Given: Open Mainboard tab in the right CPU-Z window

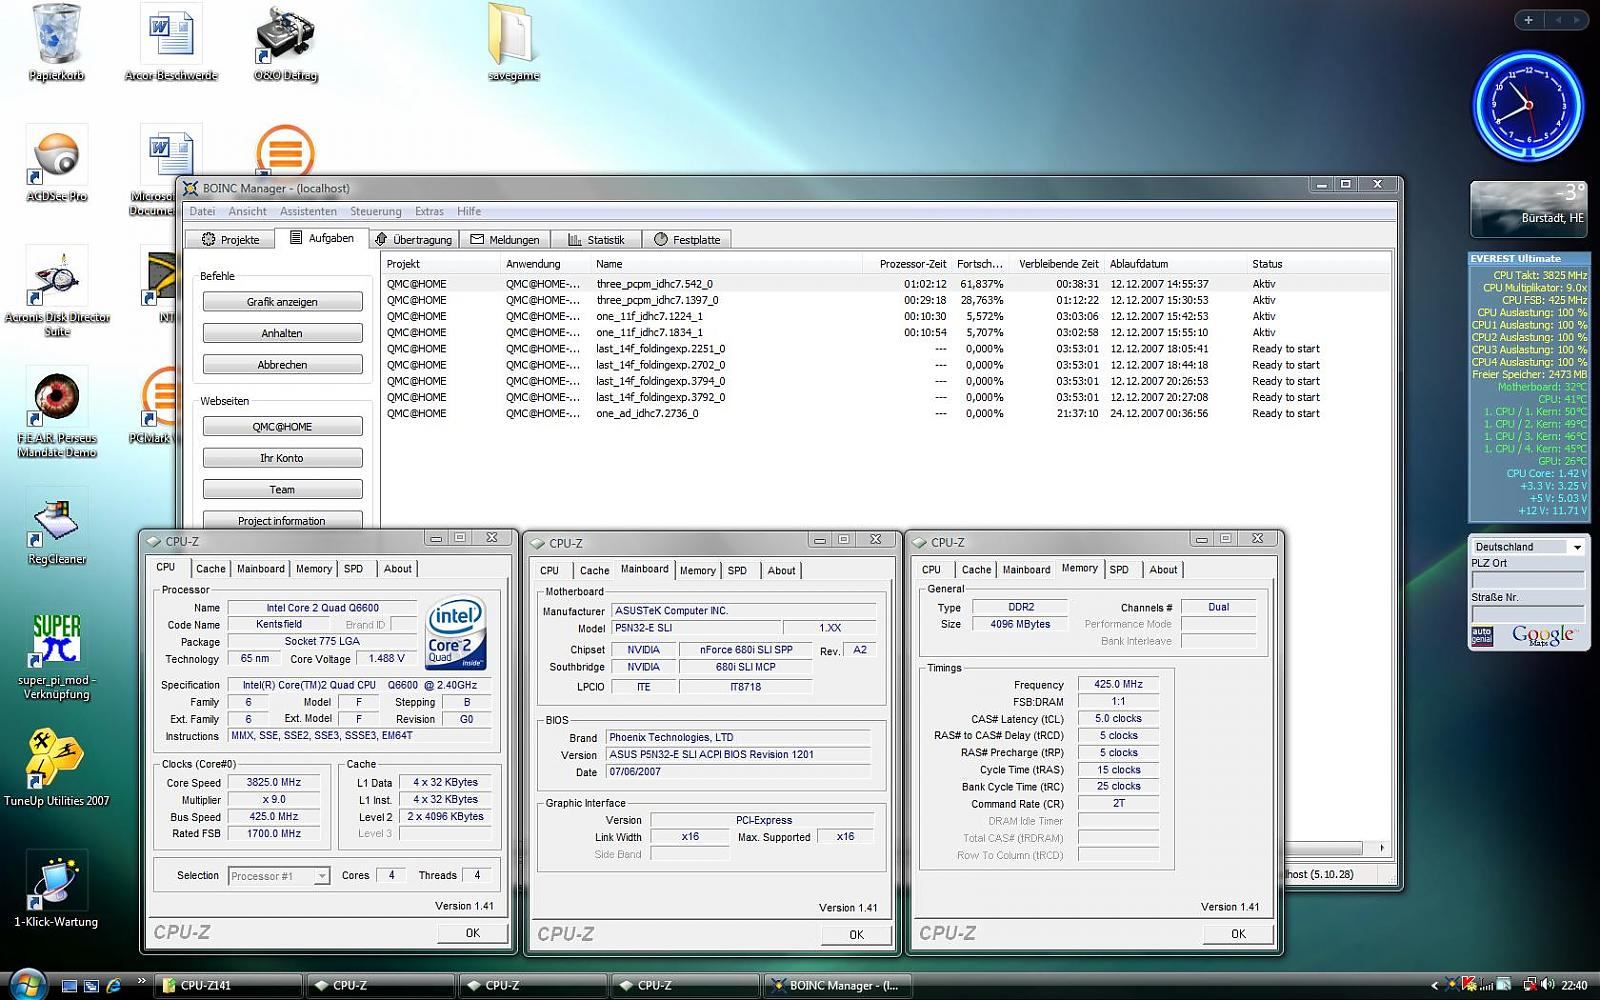Looking at the screenshot, I should [x=1026, y=570].
